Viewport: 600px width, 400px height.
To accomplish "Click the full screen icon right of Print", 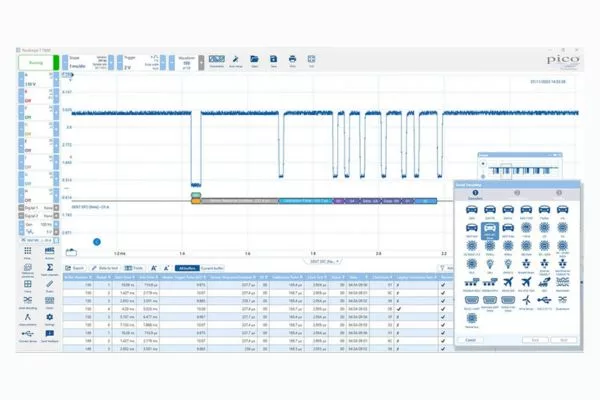I will pos(311,61).
